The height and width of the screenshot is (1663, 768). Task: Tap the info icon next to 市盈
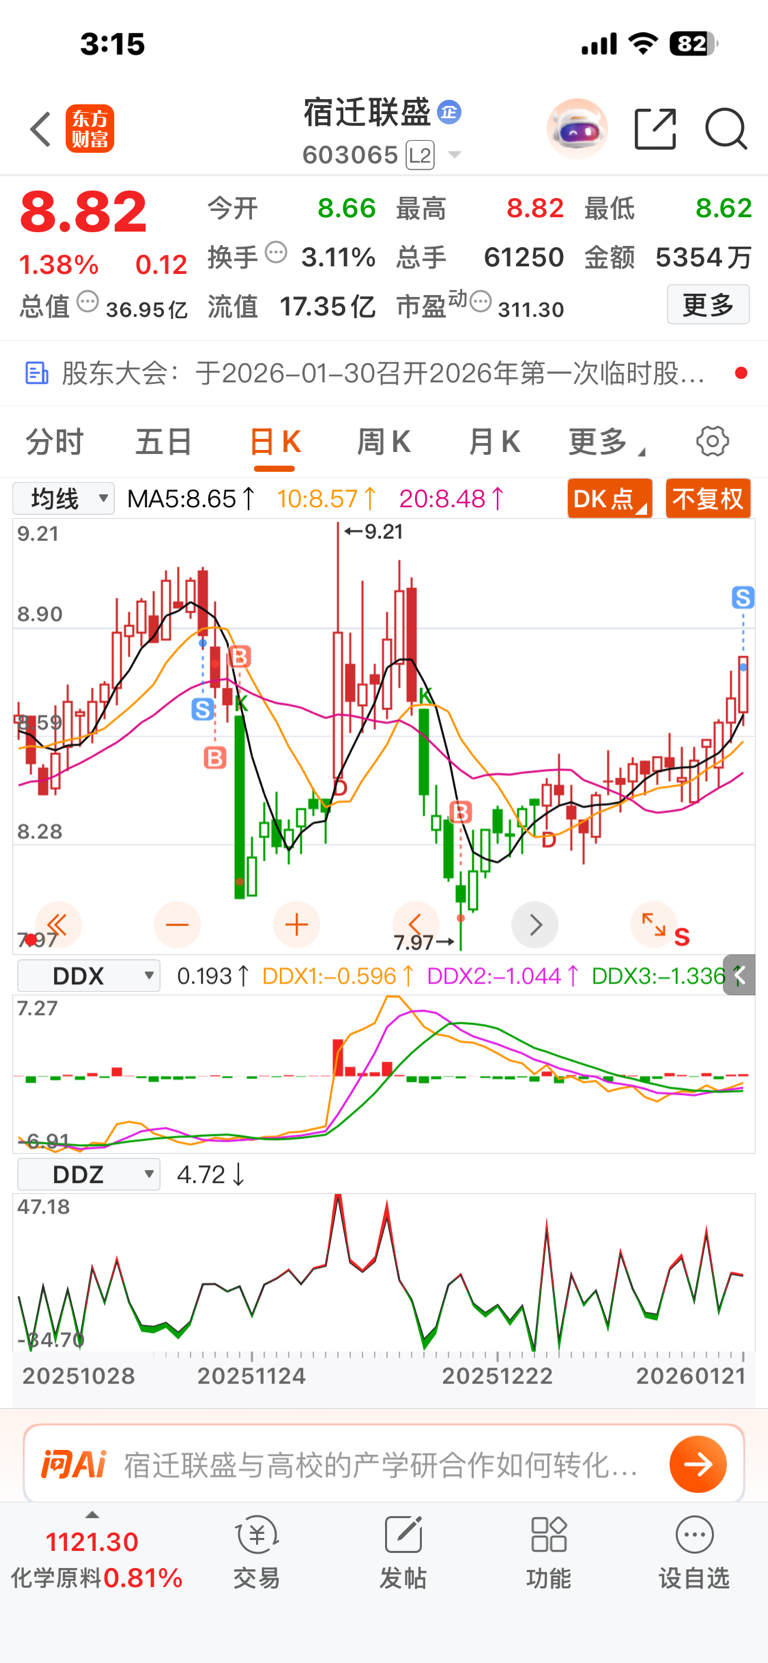point(480,302)
